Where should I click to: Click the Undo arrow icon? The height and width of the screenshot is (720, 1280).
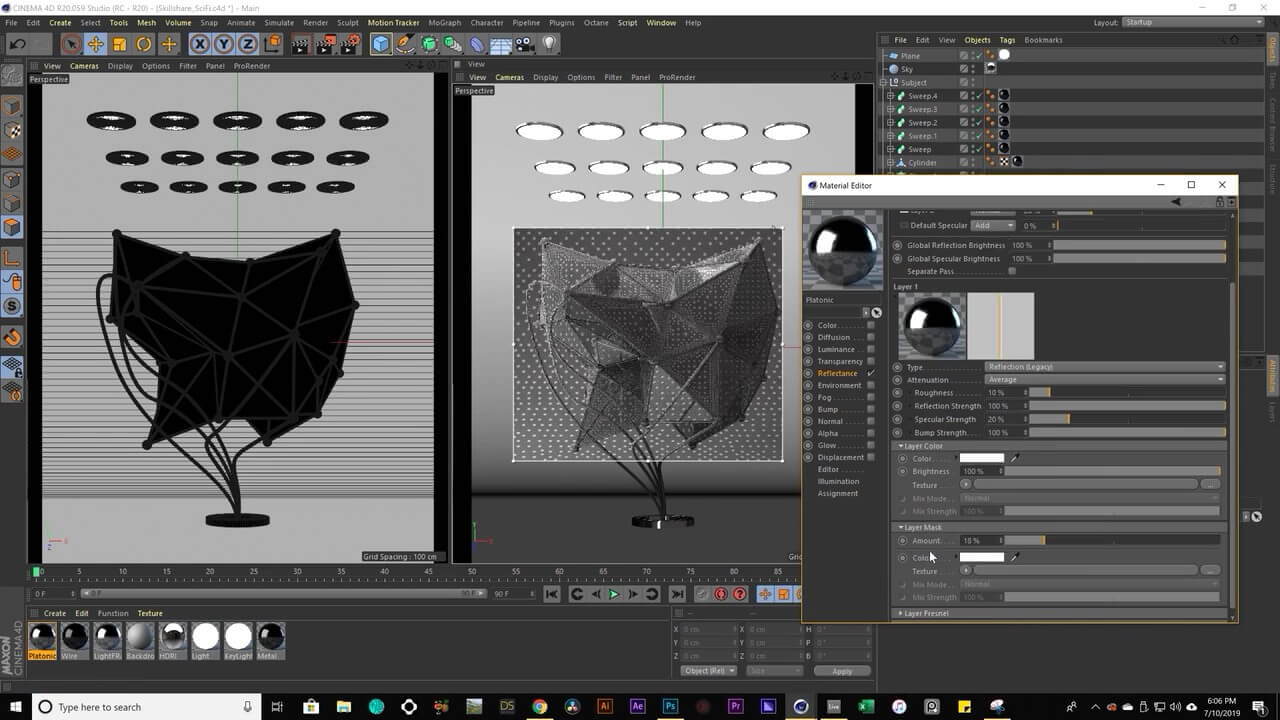17,44
